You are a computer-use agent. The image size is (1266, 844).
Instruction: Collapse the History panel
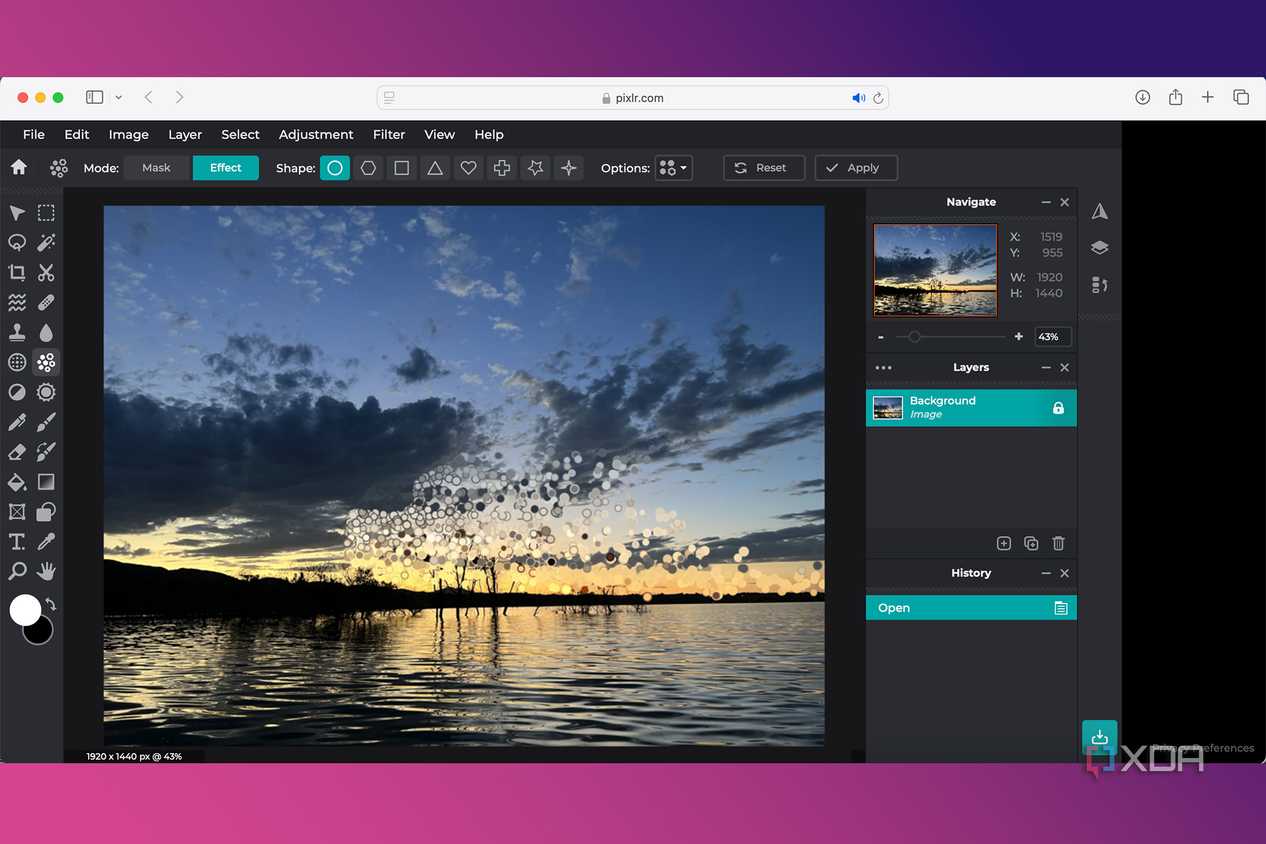(1046, 573)
